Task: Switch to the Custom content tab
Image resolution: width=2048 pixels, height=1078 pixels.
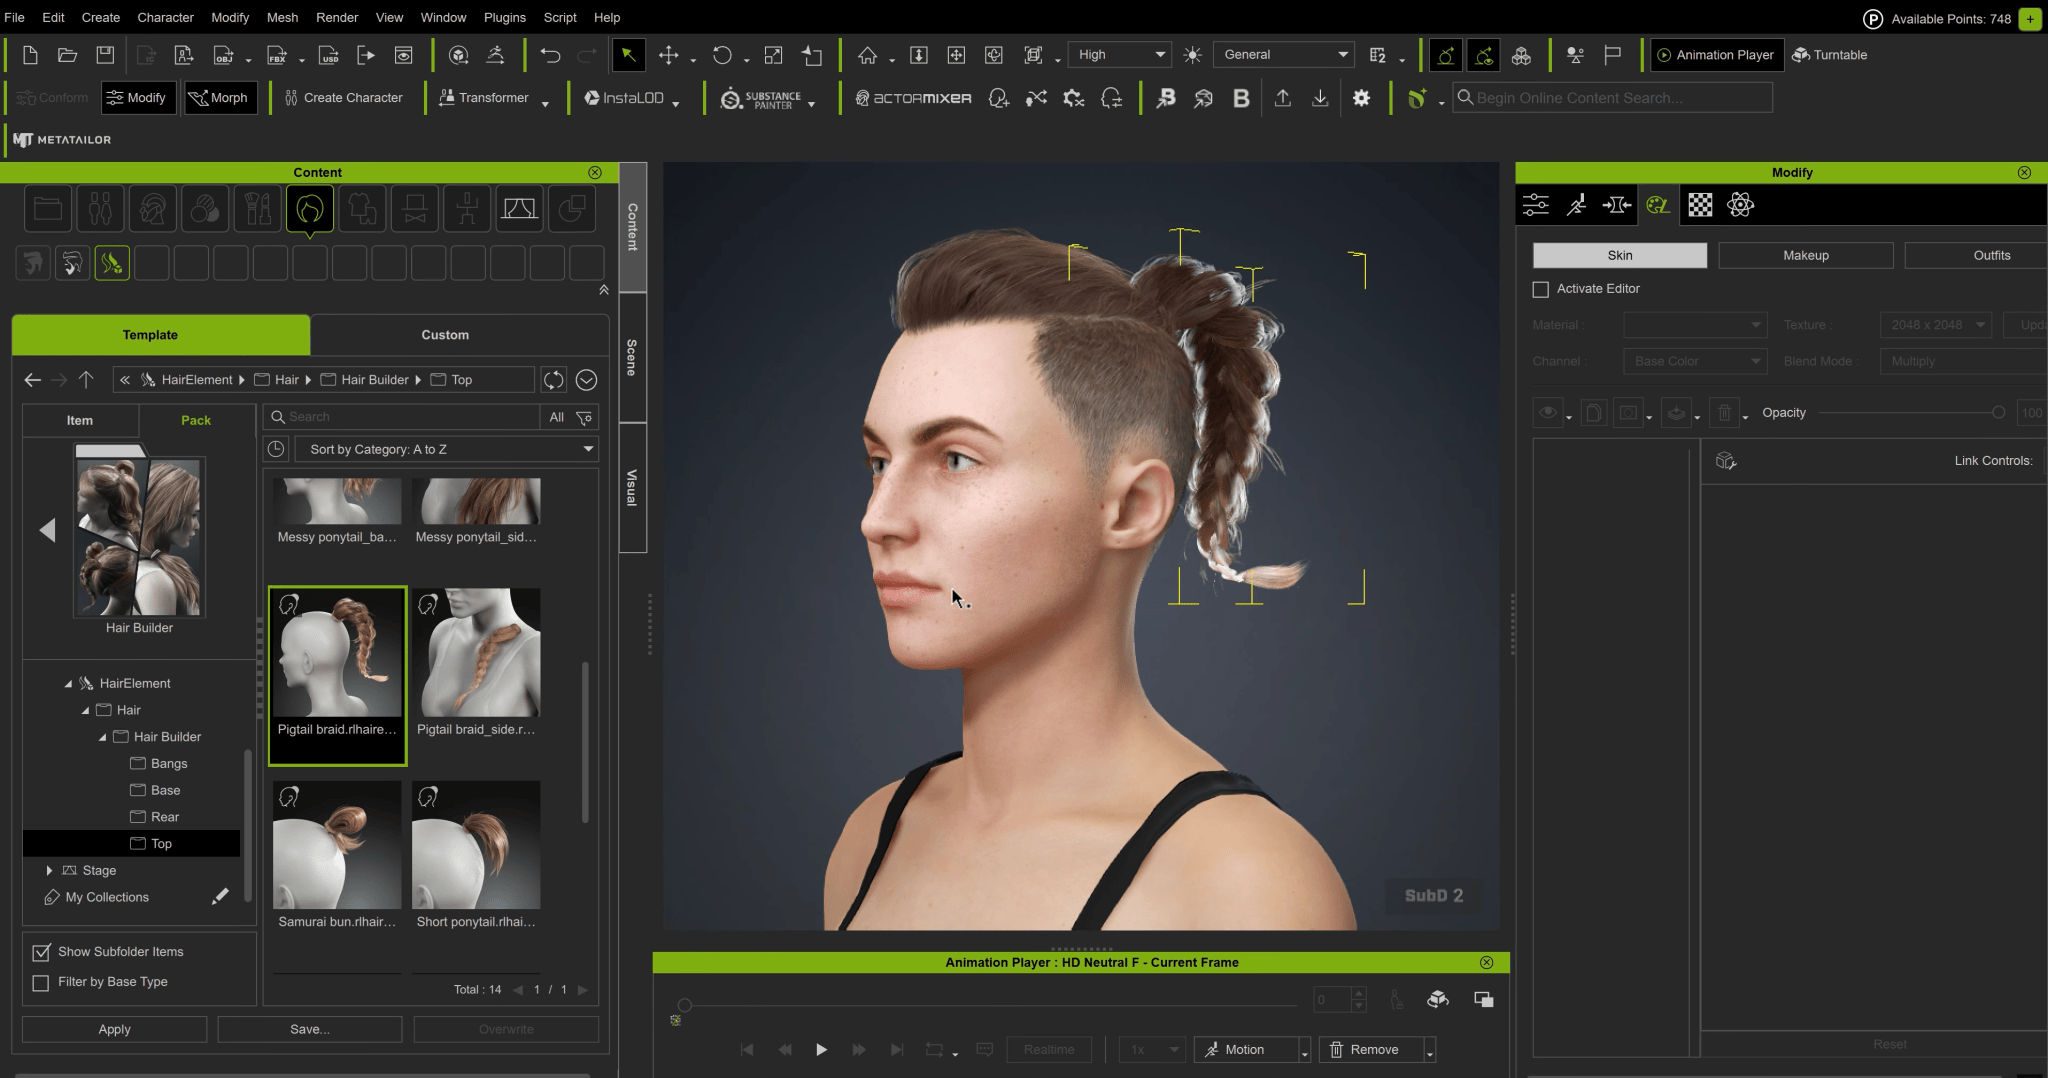Action: click(x=445, y=335)
